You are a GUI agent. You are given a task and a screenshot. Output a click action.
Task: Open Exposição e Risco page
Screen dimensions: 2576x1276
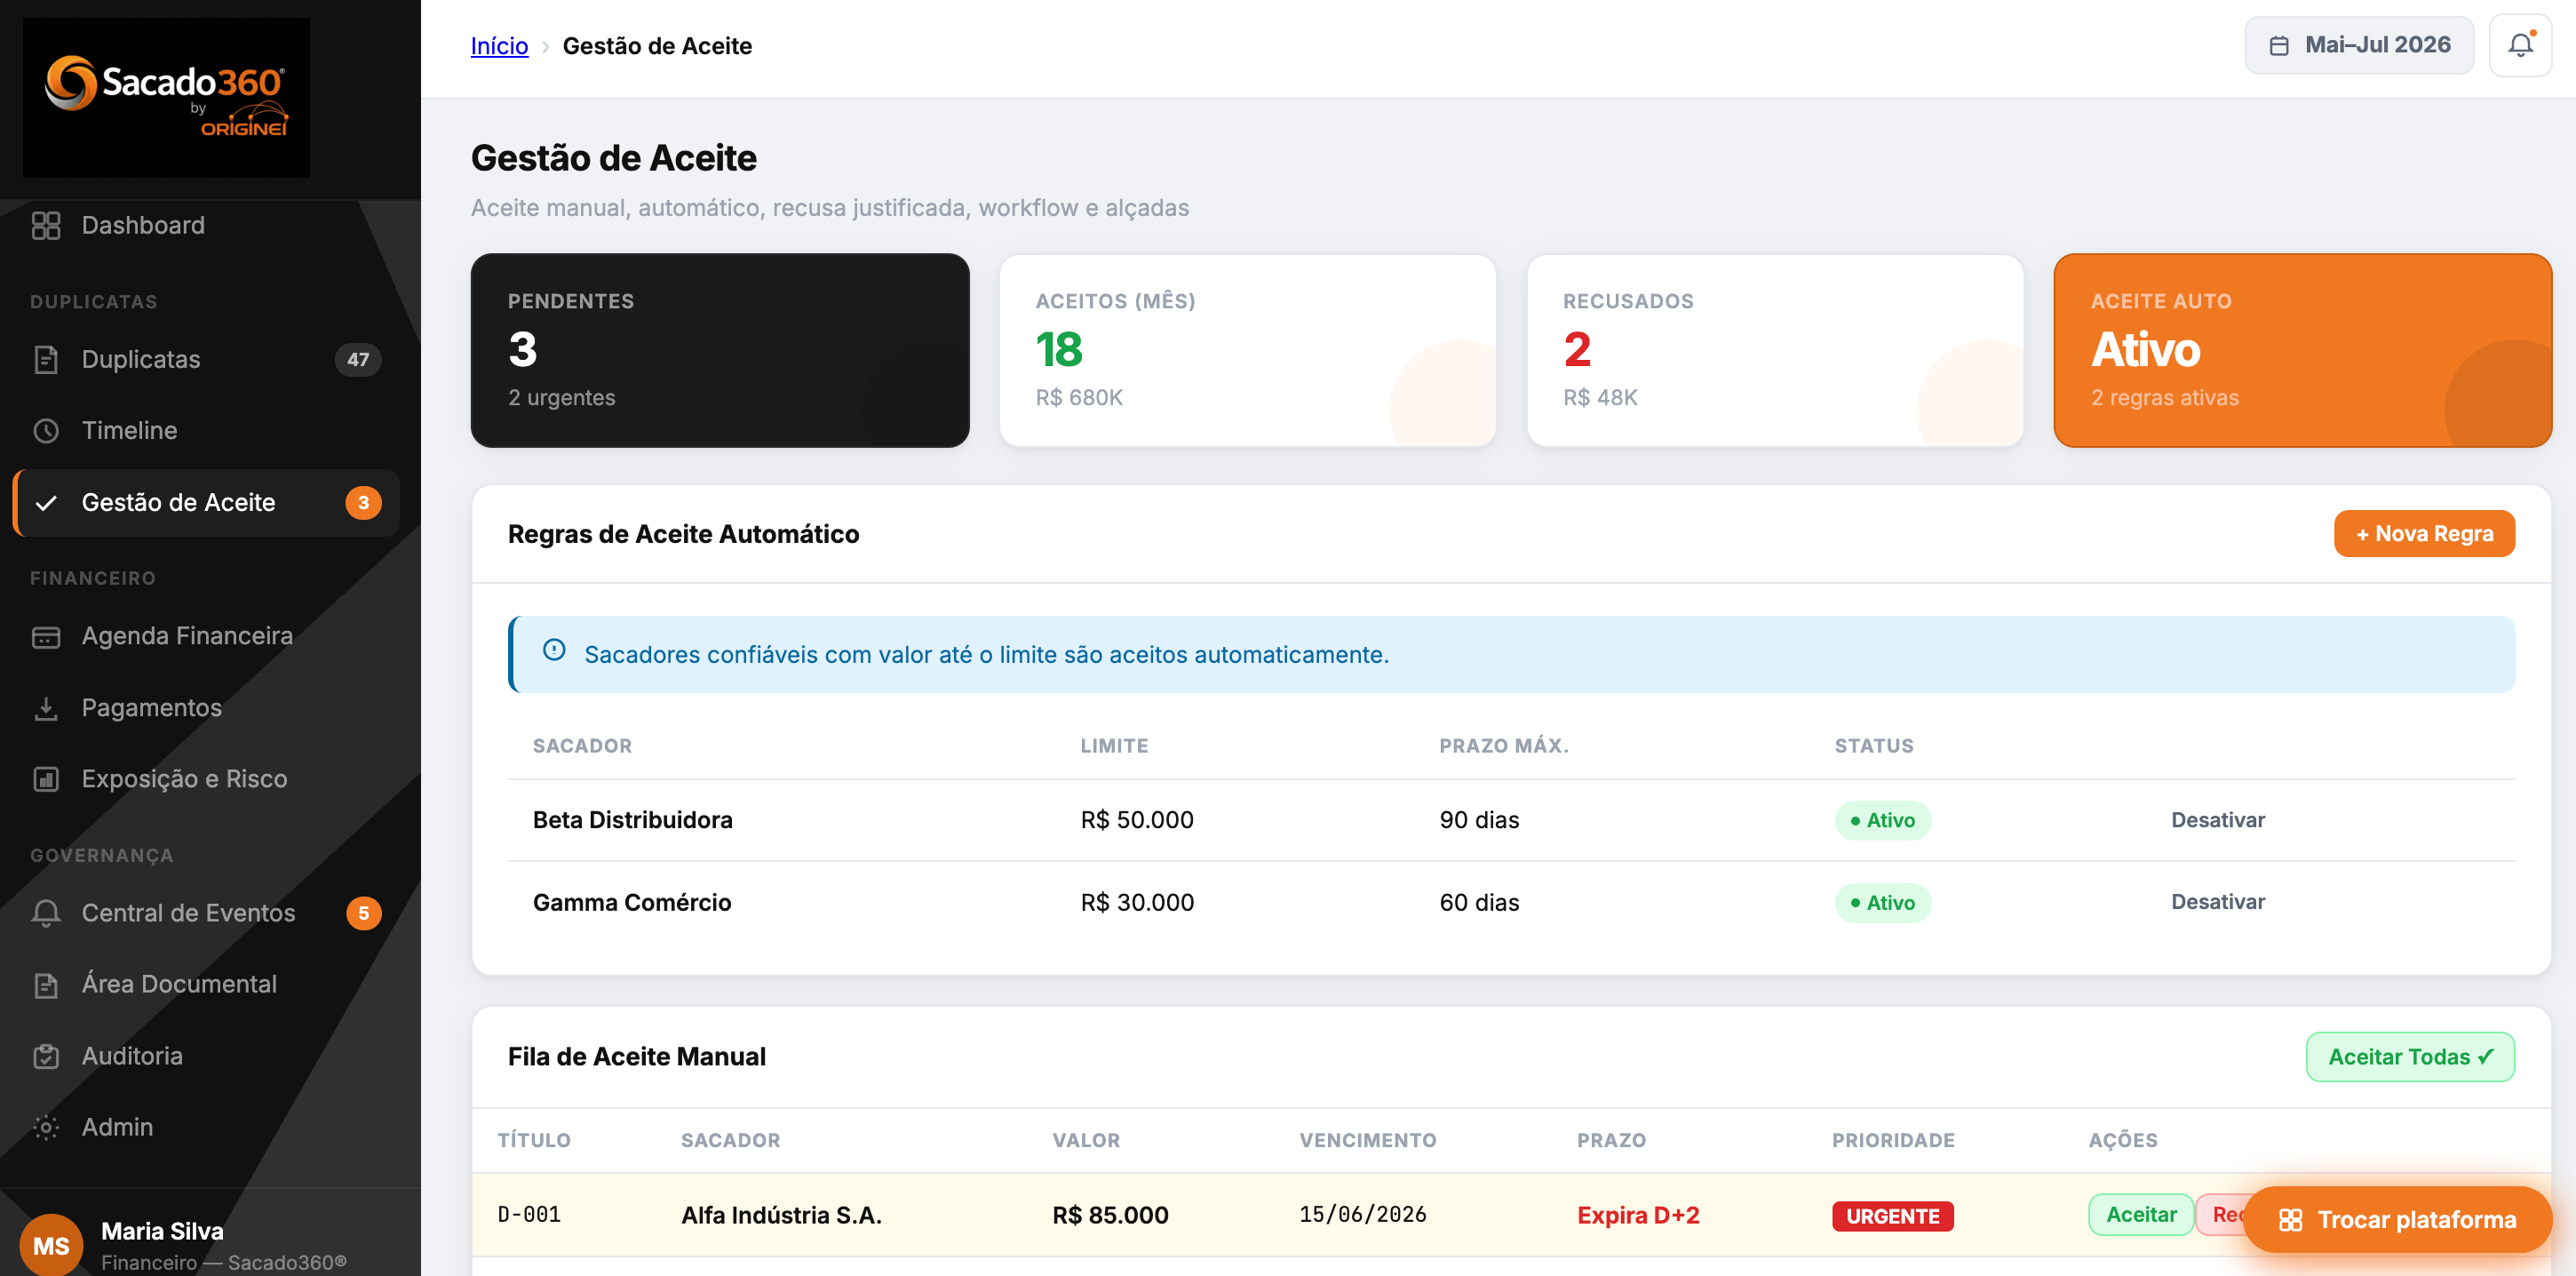(x=205, y=779)
